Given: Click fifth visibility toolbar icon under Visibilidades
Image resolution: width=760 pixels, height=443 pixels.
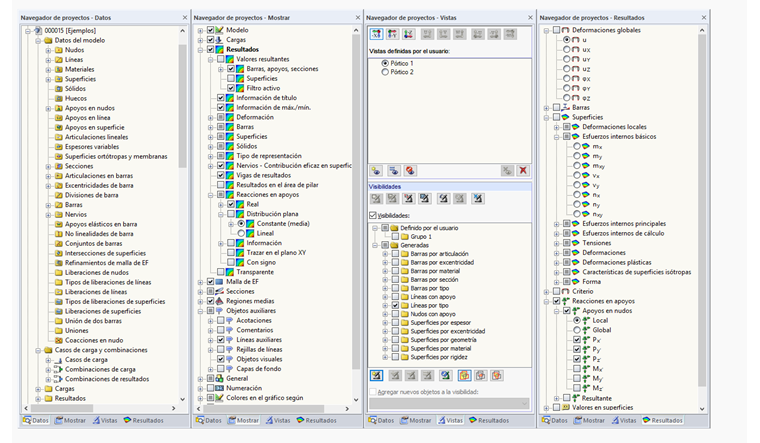Looking at the screenshot, I should pos(443,198).
